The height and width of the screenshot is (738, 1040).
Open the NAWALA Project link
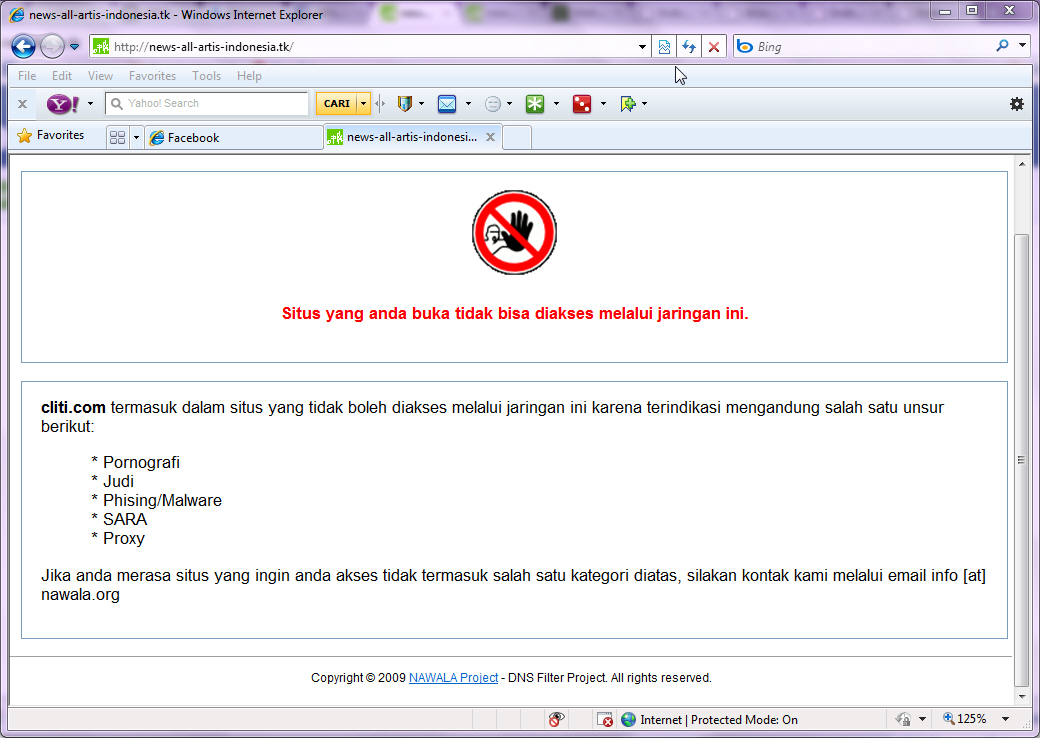click(453, 677)
